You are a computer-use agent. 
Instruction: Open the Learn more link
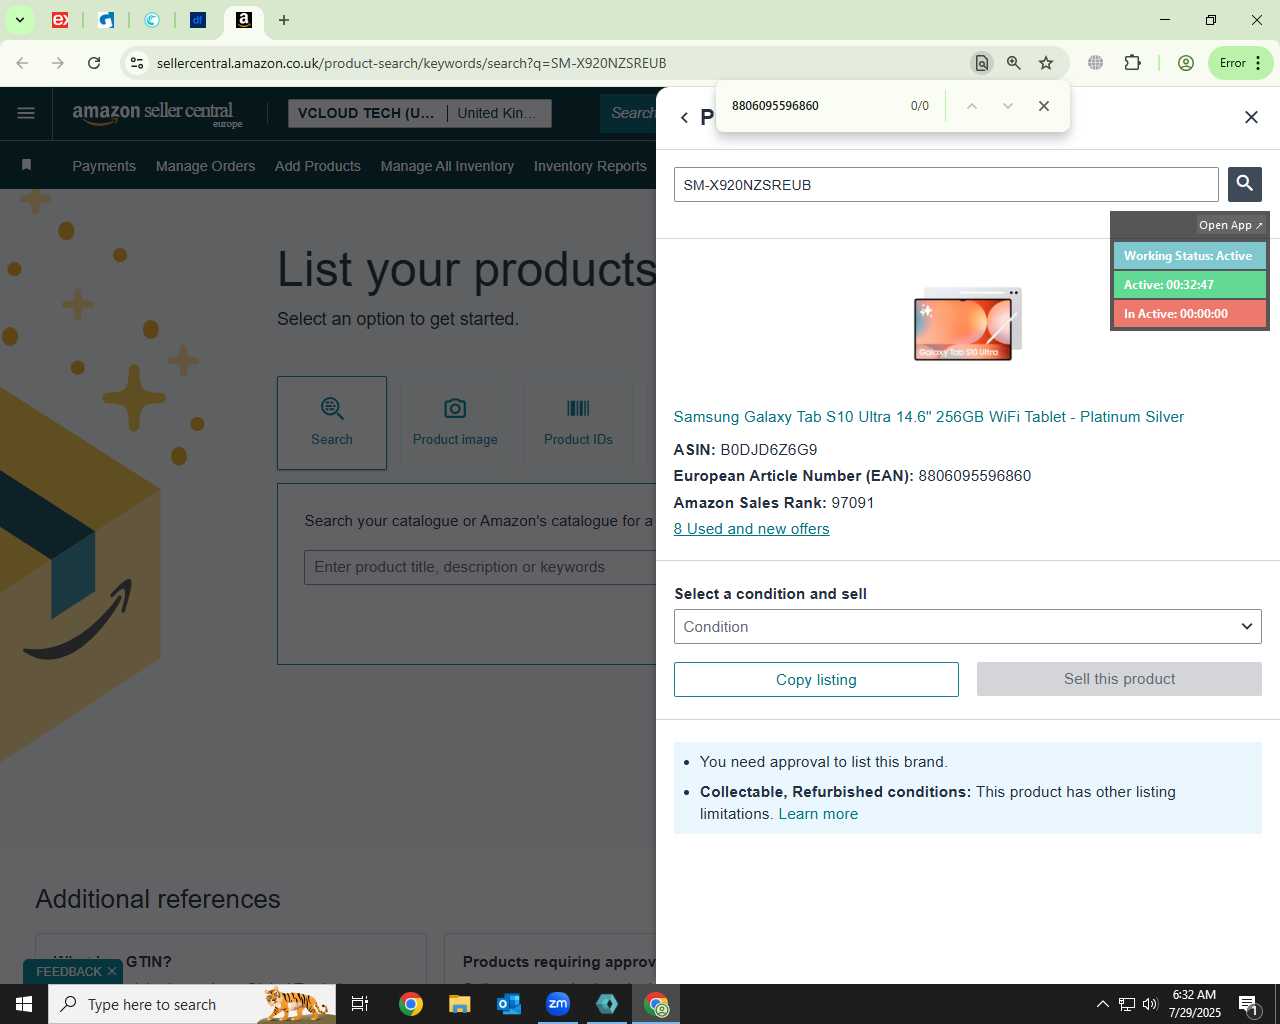[818, 814]
